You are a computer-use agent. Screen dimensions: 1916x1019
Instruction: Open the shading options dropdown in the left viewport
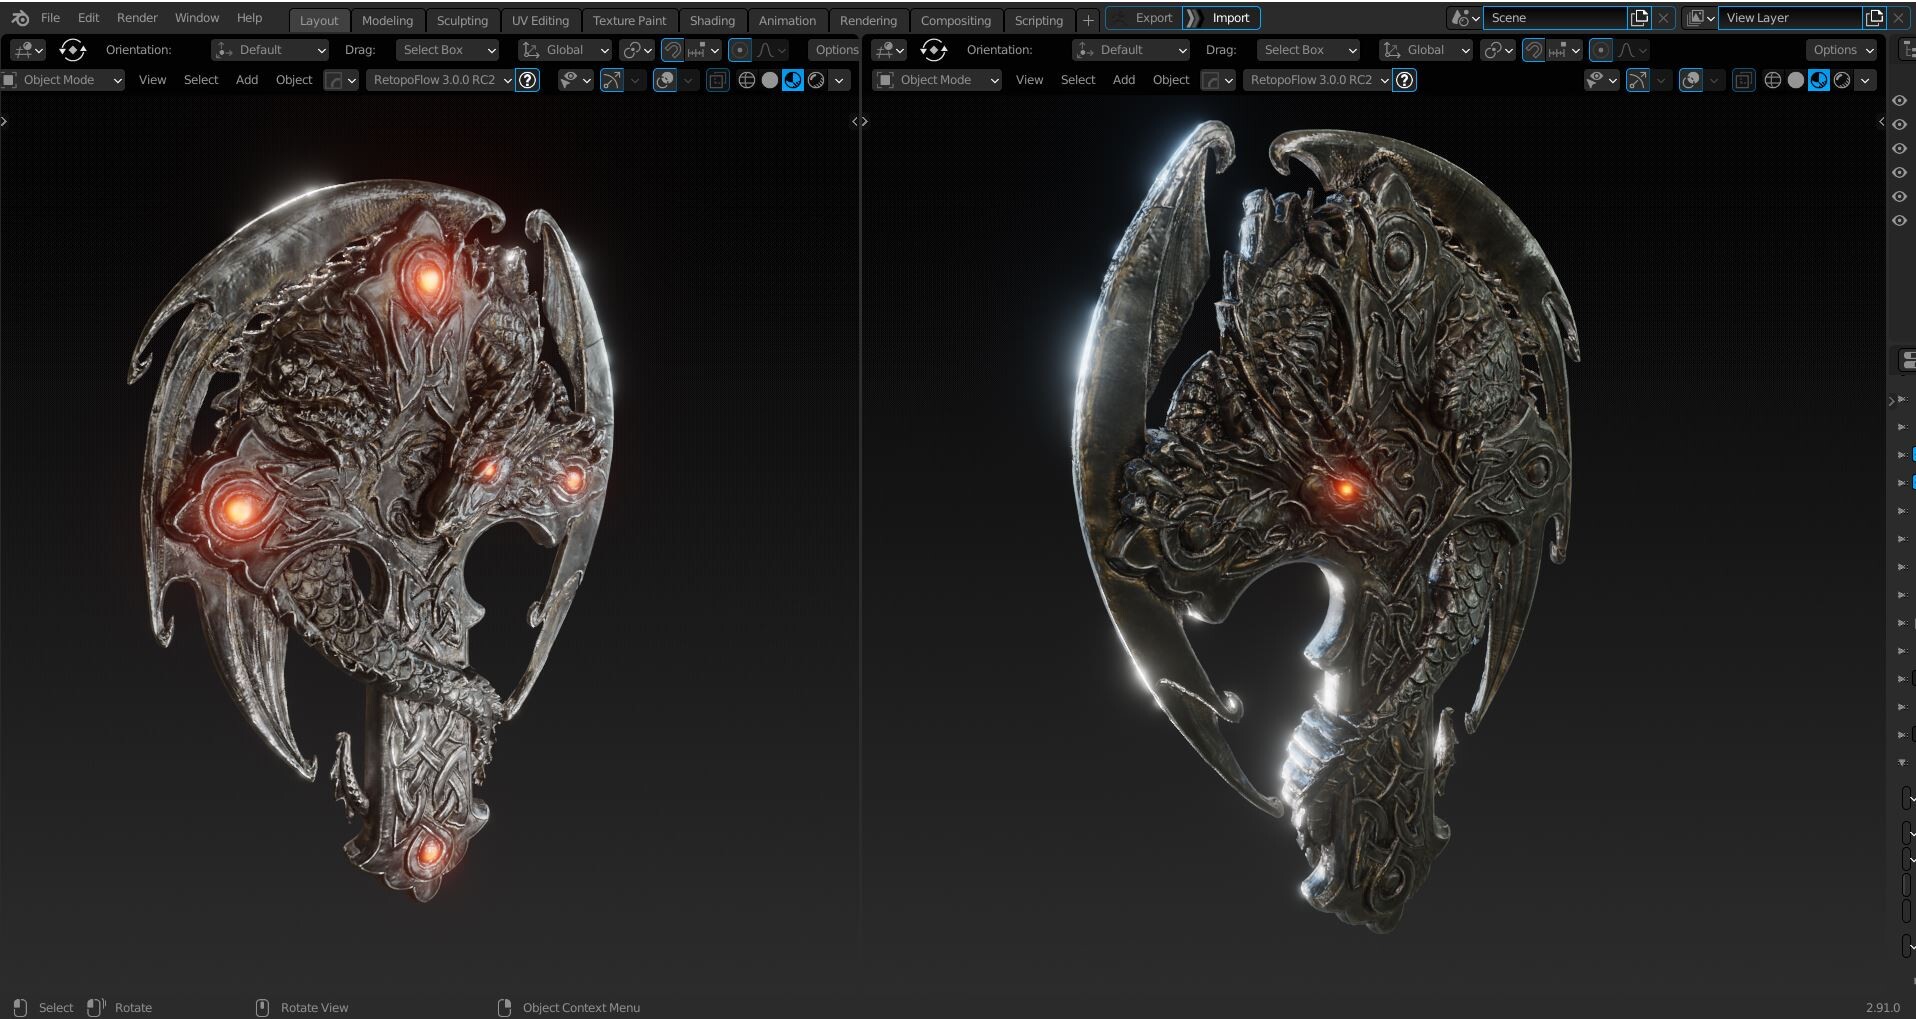(x=839, y=80)
